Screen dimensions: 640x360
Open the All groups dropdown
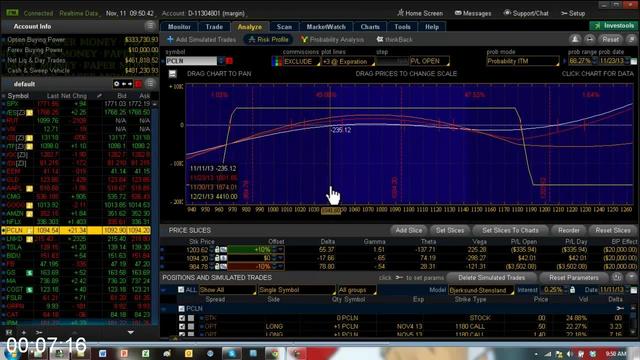point(357,290)
